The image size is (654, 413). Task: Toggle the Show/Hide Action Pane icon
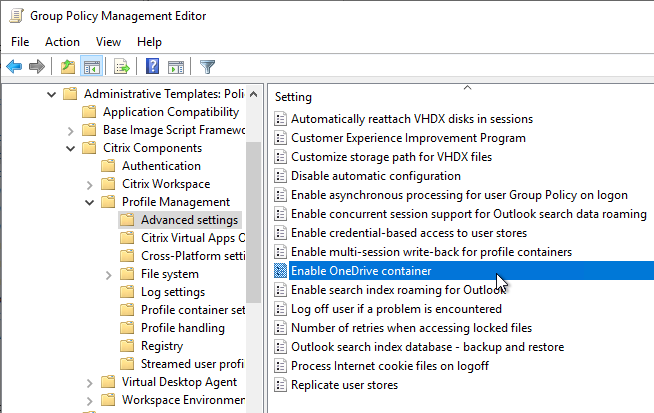tap(176, 67)
